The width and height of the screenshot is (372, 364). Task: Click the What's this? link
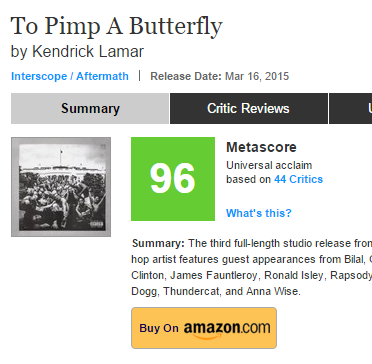tap(259, 213)
